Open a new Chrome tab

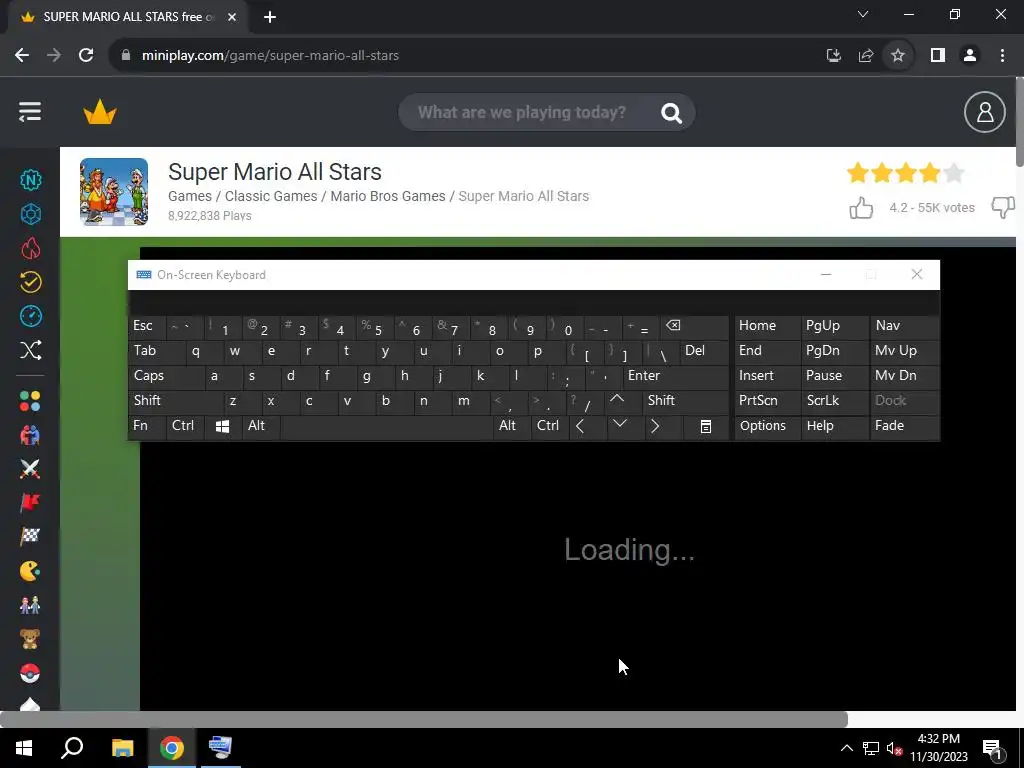[x=270, y=17]
